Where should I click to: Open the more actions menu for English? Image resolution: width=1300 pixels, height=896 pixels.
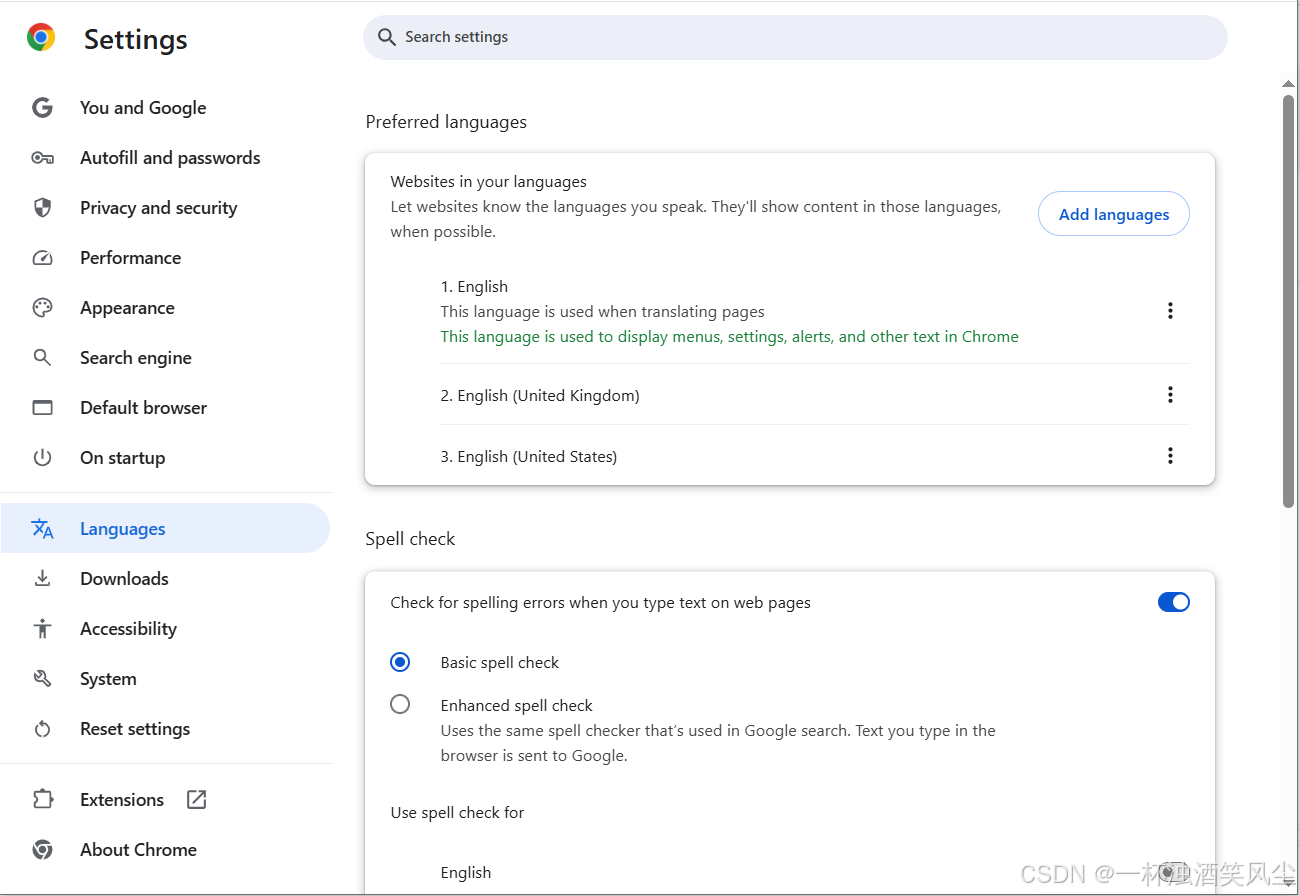pyautogui.click(x=1170, y=311)
